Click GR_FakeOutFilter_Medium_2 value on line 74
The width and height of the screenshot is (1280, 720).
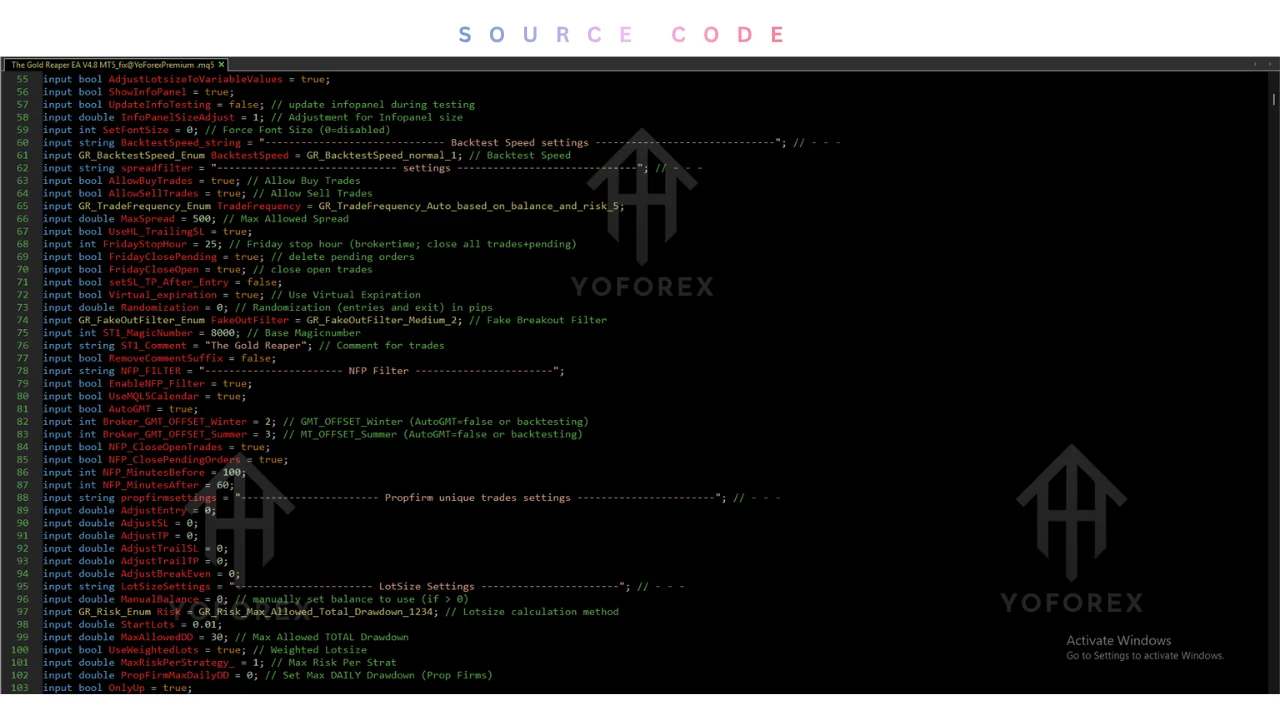[383, 320]
